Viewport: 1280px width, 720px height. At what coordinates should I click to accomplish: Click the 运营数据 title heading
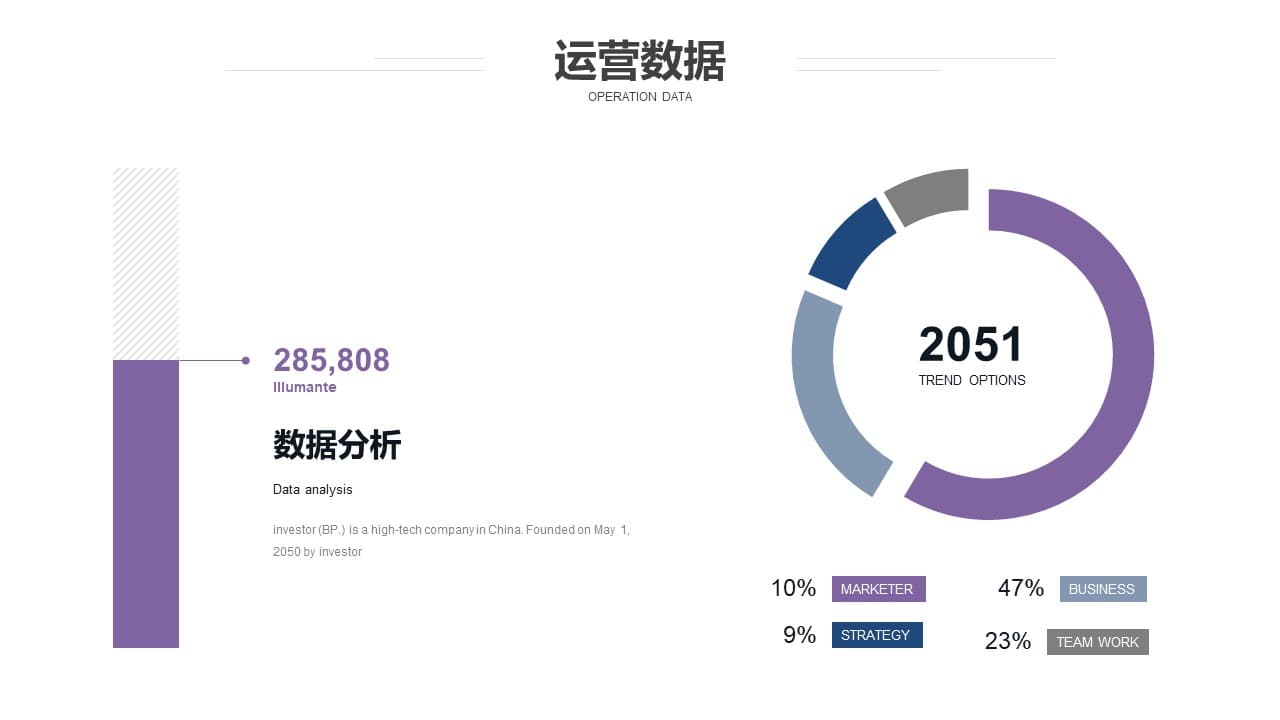tap(640, 61)
